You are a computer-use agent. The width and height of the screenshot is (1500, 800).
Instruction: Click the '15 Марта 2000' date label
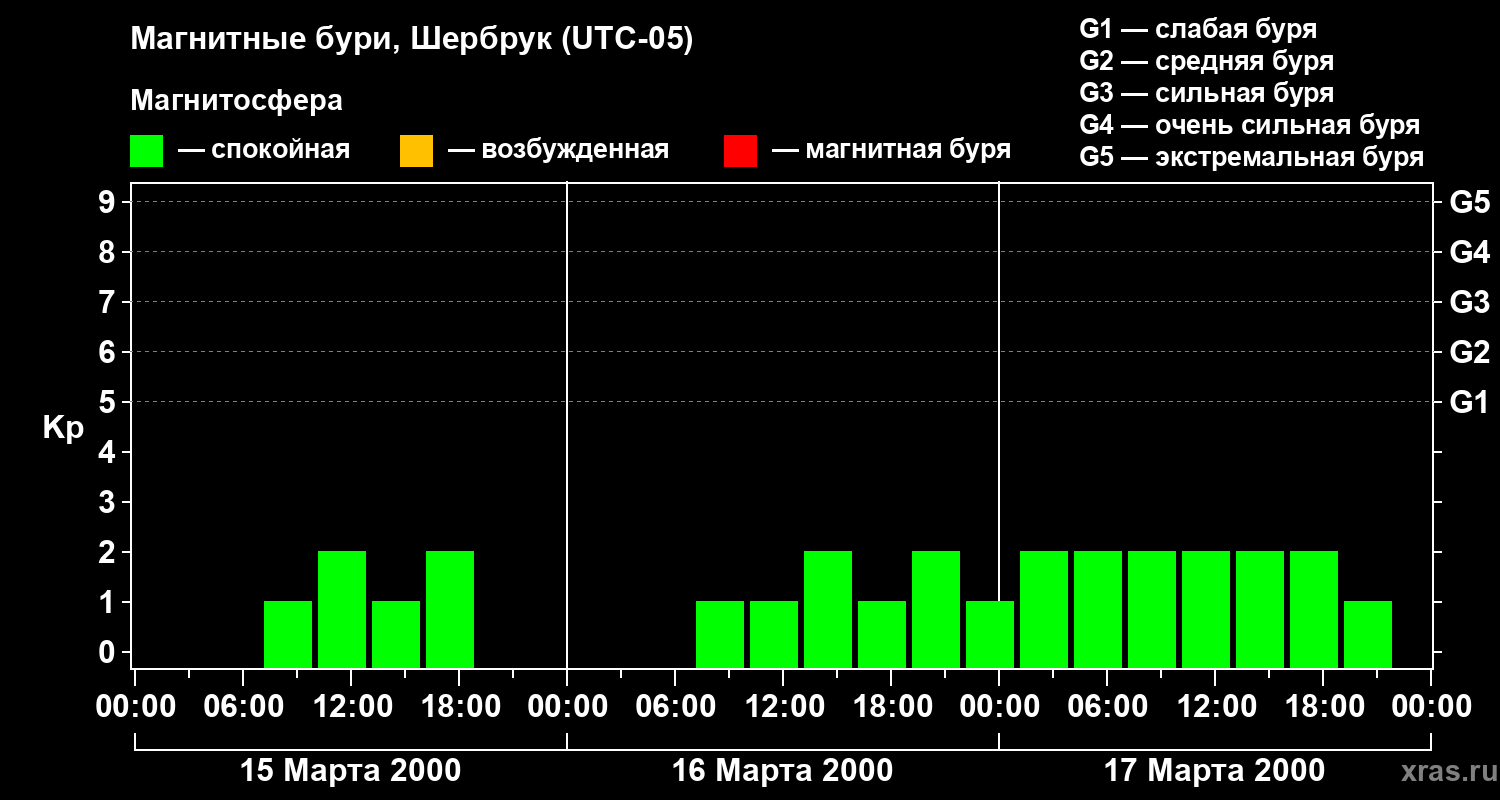pyautogui.click(x=351, y=770)
